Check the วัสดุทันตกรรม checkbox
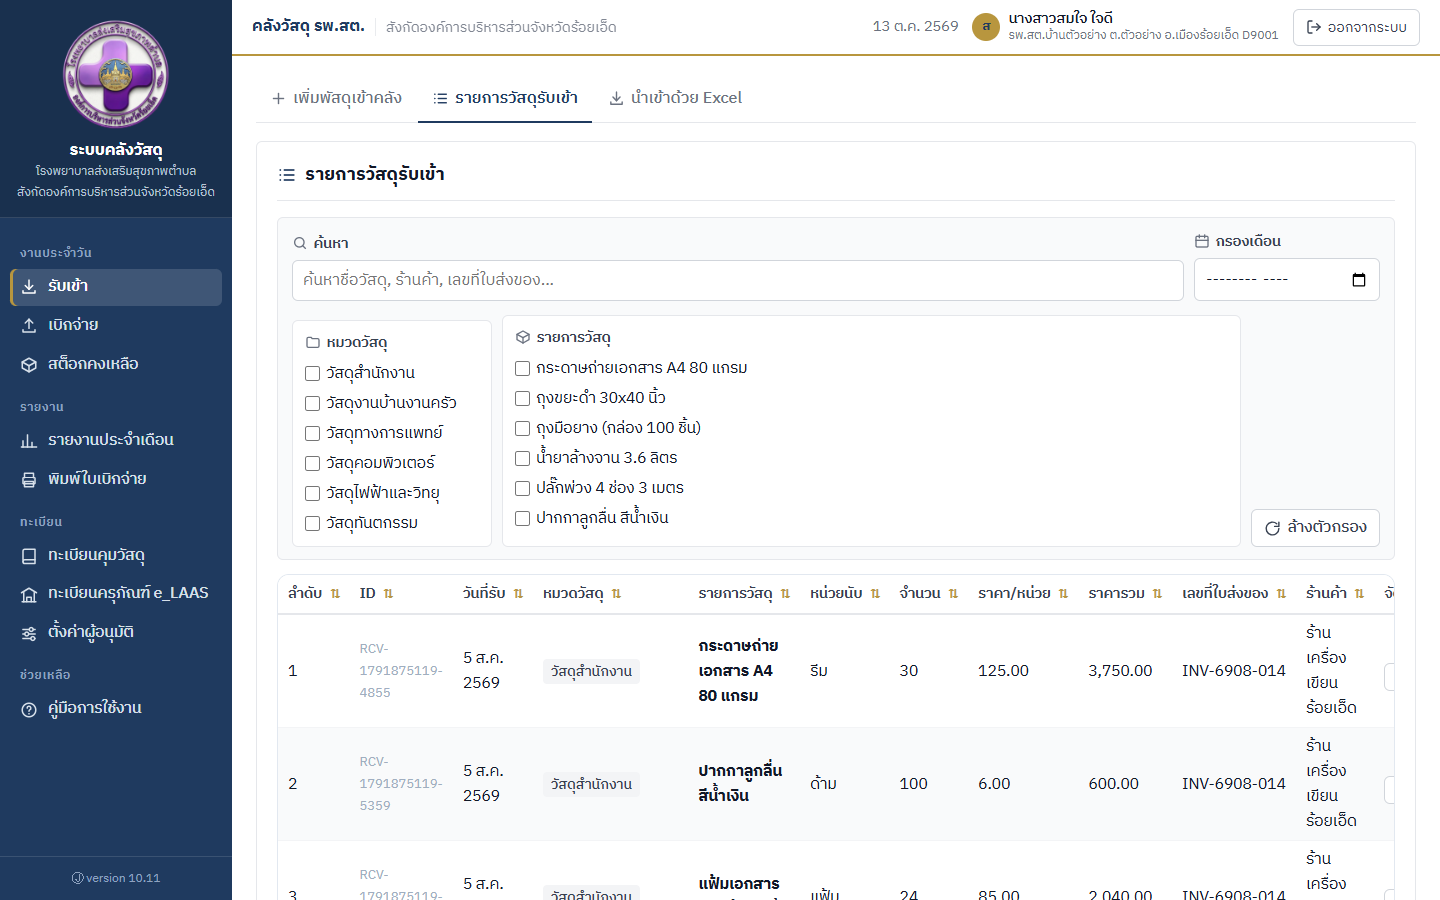The image size is (1440, 900). (313, 524)
